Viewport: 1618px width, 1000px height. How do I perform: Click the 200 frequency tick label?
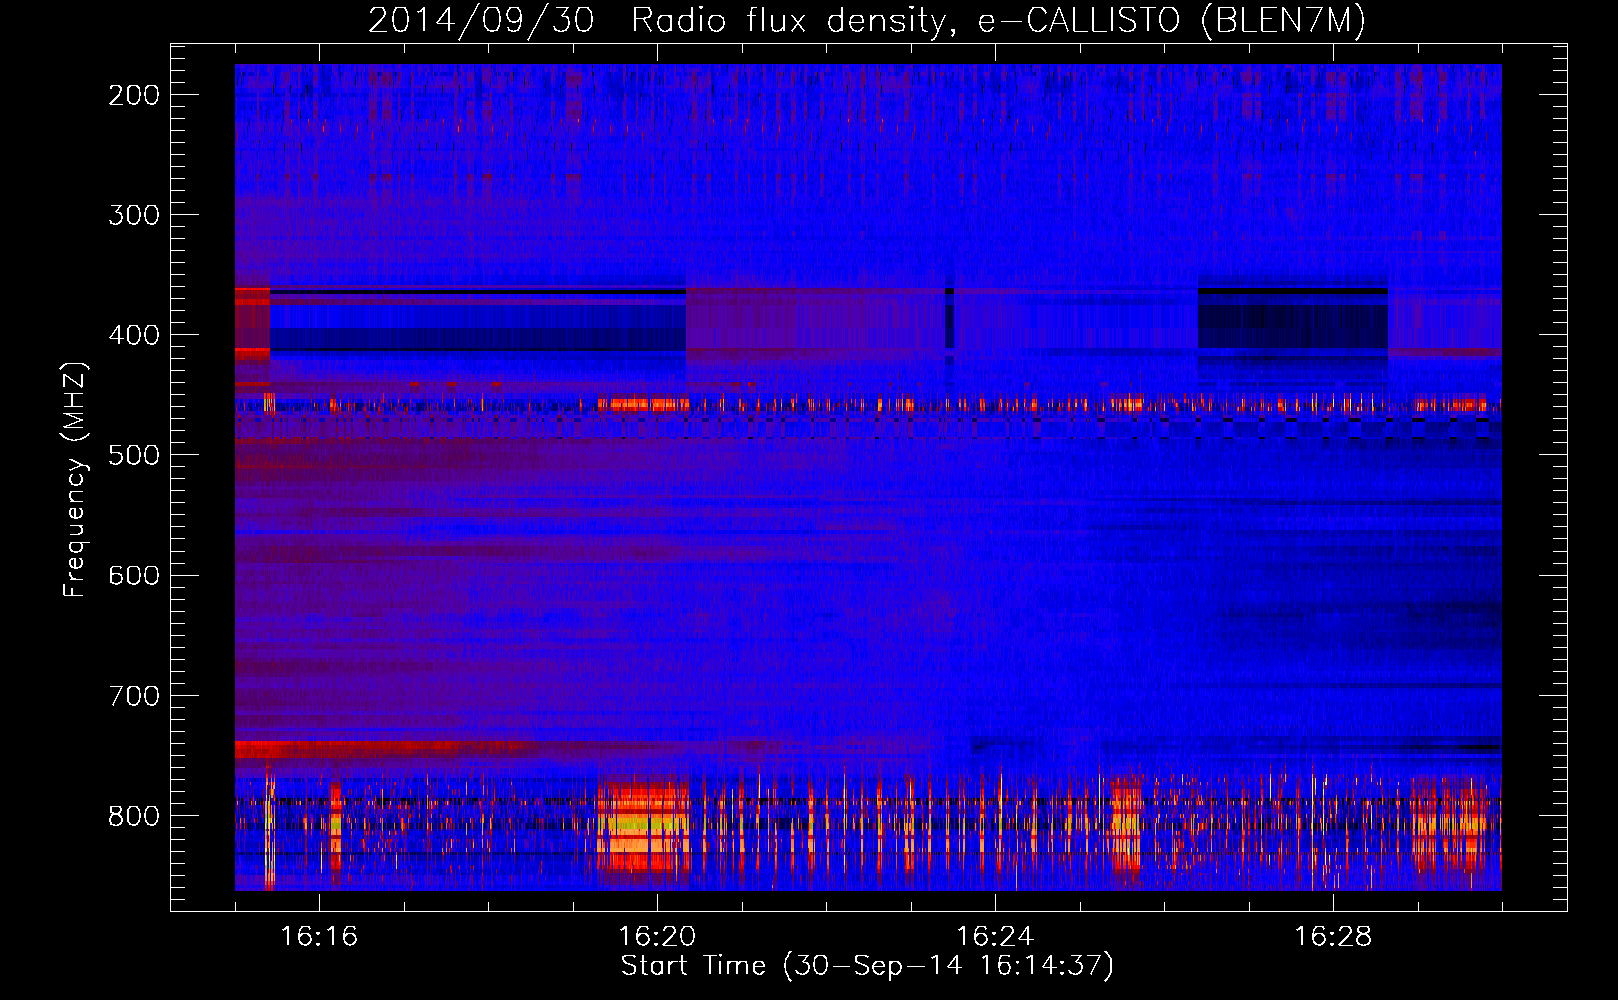click(134, 95)
